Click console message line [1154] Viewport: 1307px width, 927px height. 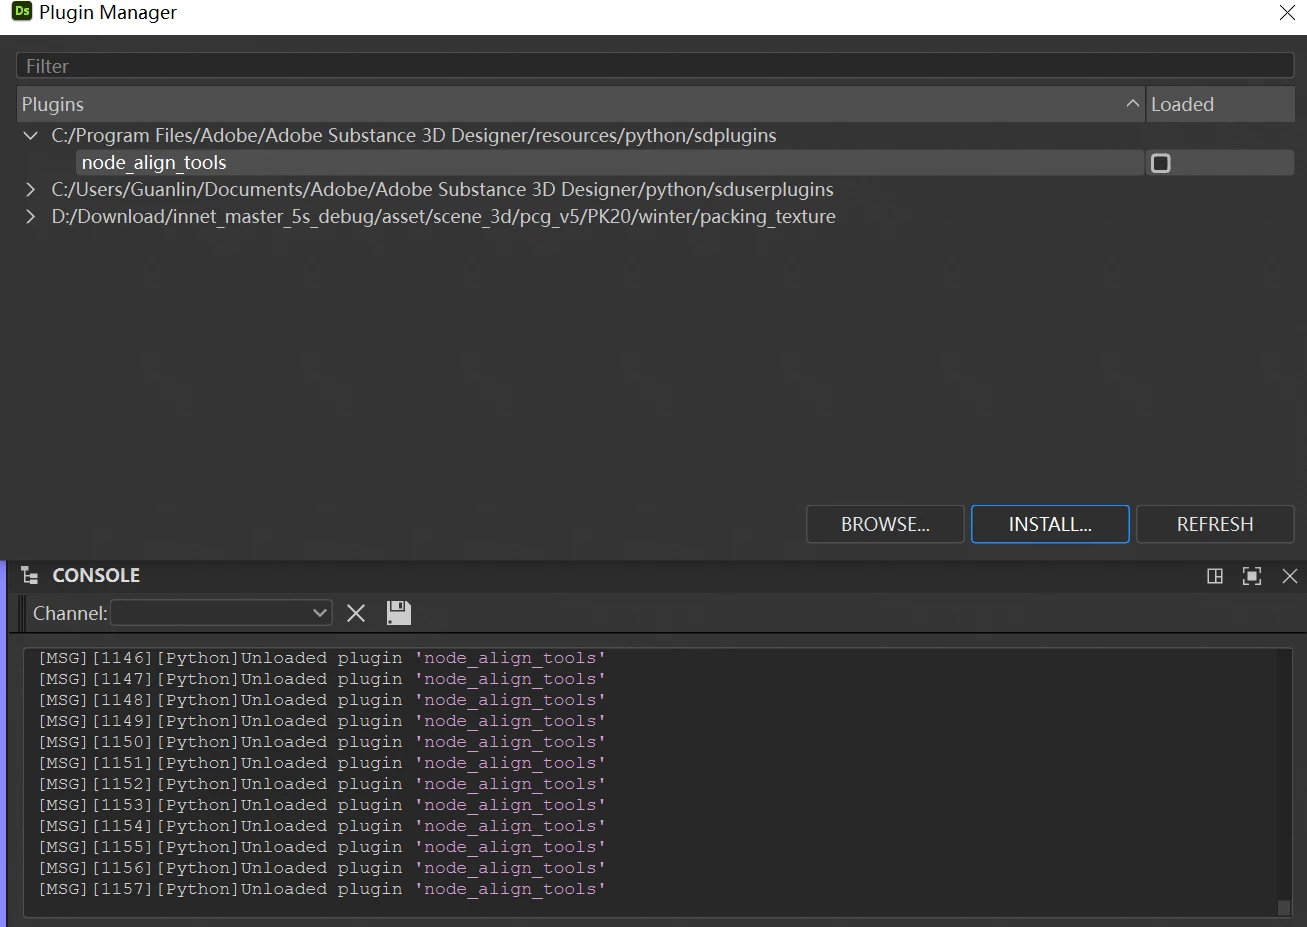pyautogui.click(x=322, y=826)
